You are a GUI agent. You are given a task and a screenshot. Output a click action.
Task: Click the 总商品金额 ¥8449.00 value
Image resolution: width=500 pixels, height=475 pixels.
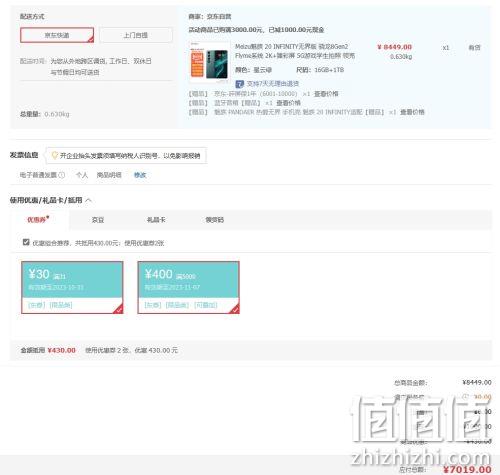477,382
